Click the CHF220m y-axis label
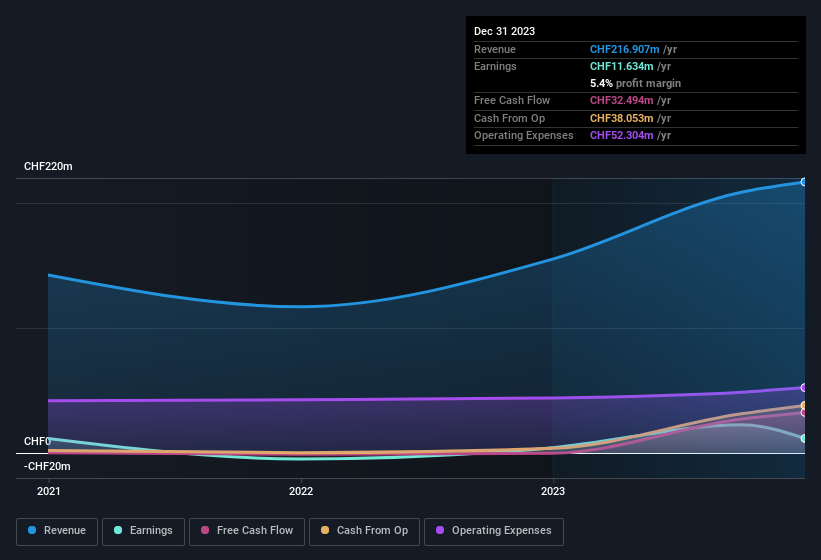Screen dimensions: 821x560 pyautogui.click(x=48, y=166)
